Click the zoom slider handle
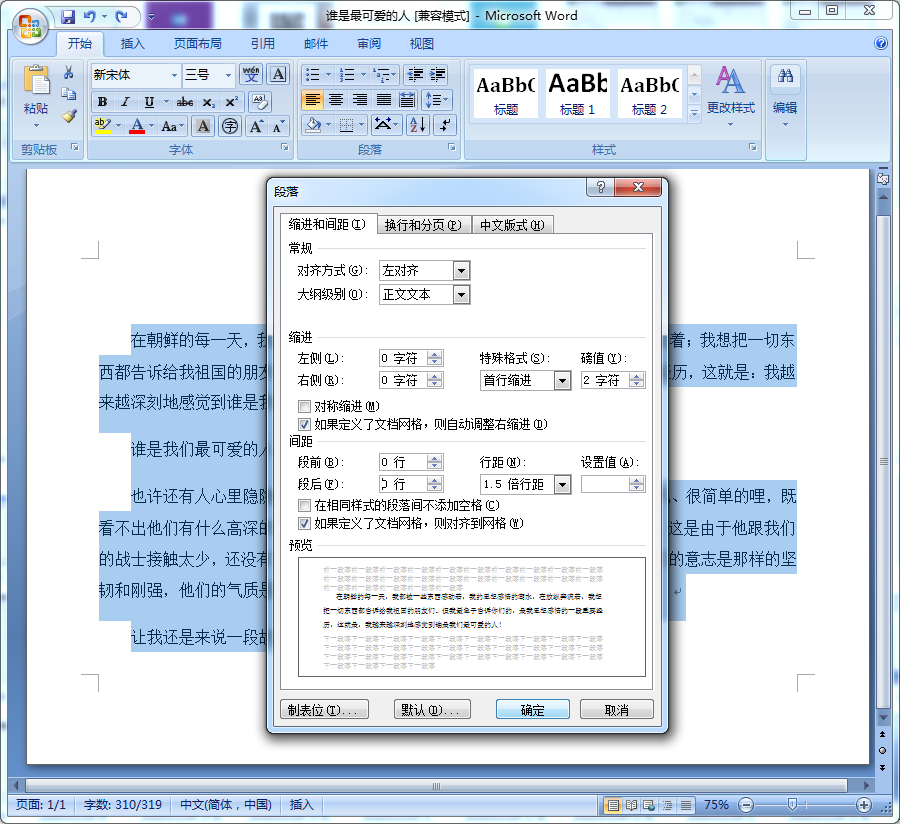The image size is (900, 824). pyautogui.click(x=792, y=805)
